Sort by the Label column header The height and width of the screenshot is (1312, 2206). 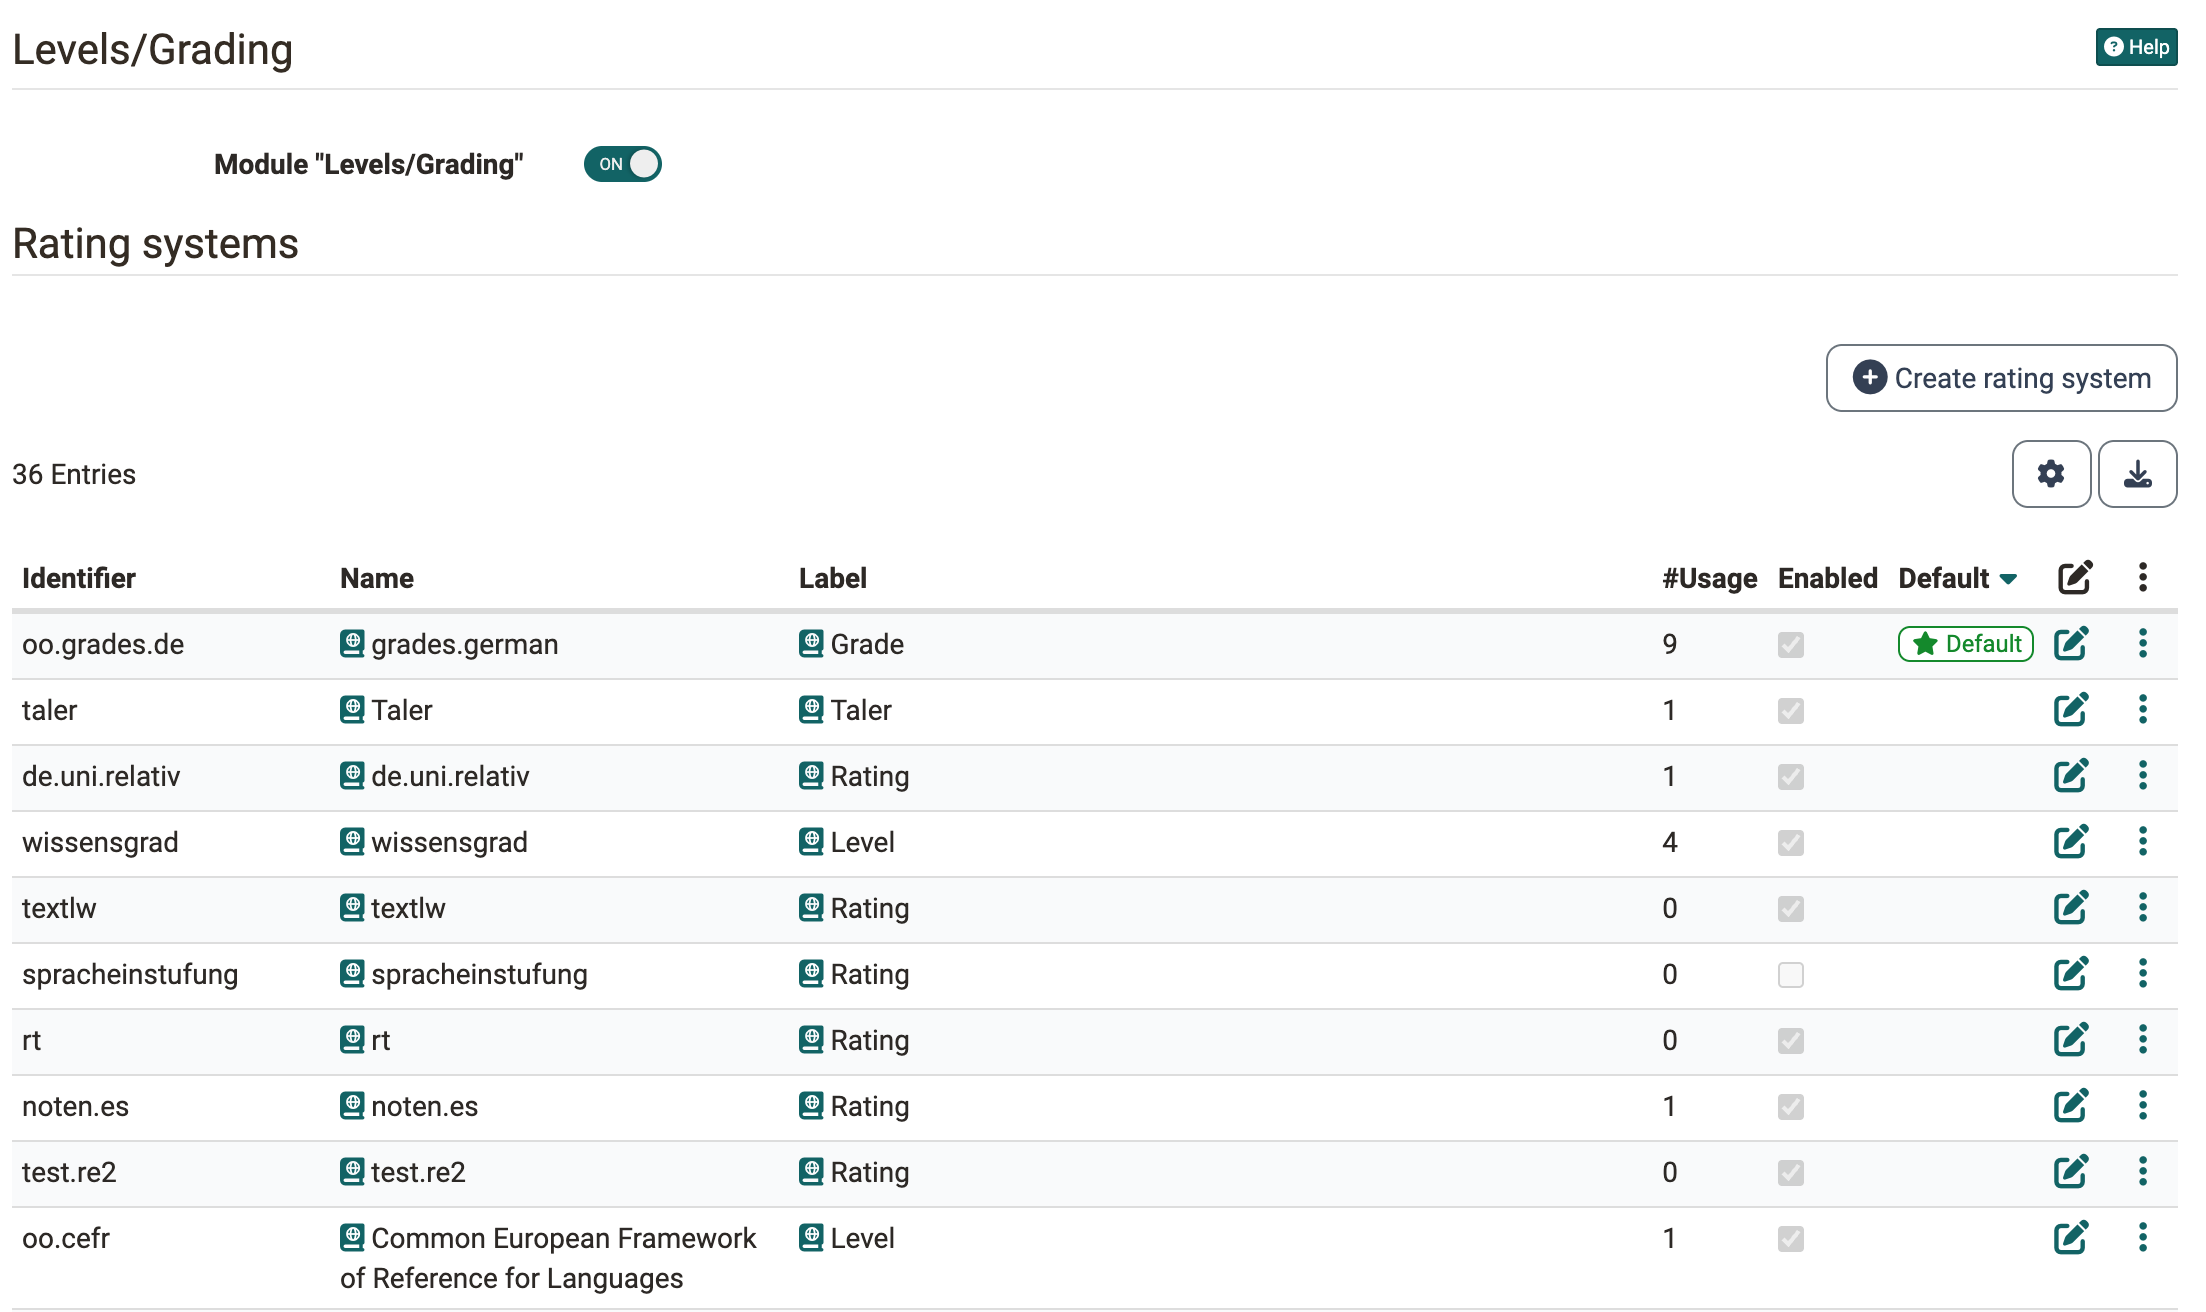pyautogui.click(x=833, y=578)
